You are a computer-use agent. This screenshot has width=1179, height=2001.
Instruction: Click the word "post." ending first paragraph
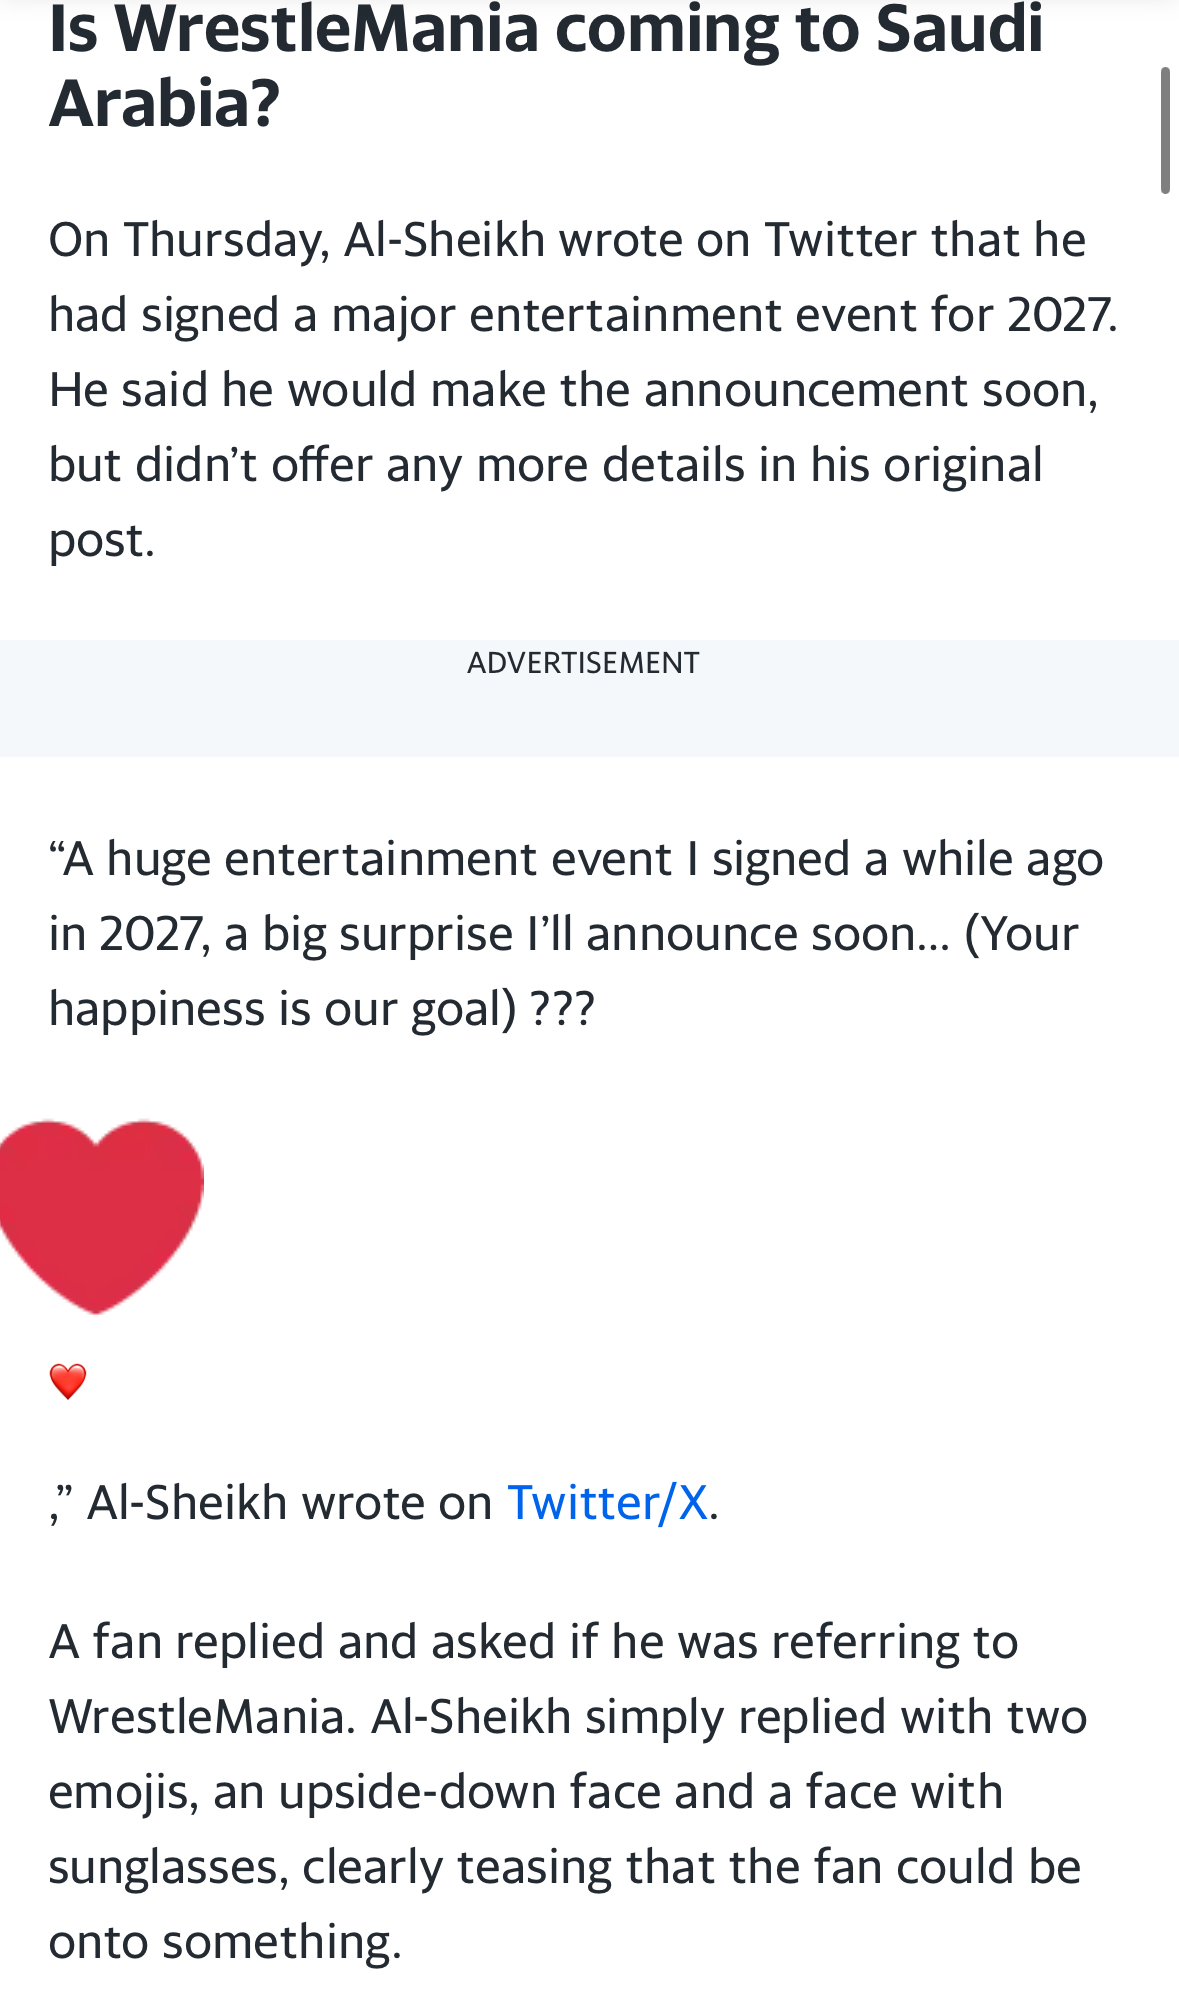[102, 542]
